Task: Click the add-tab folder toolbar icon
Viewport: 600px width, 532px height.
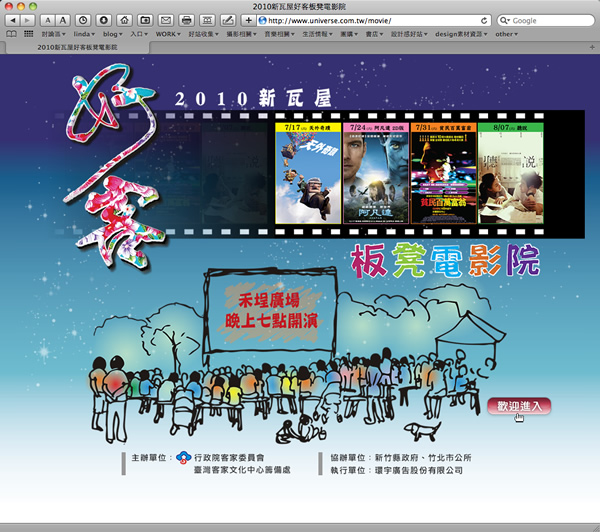Action: [145, 20]
